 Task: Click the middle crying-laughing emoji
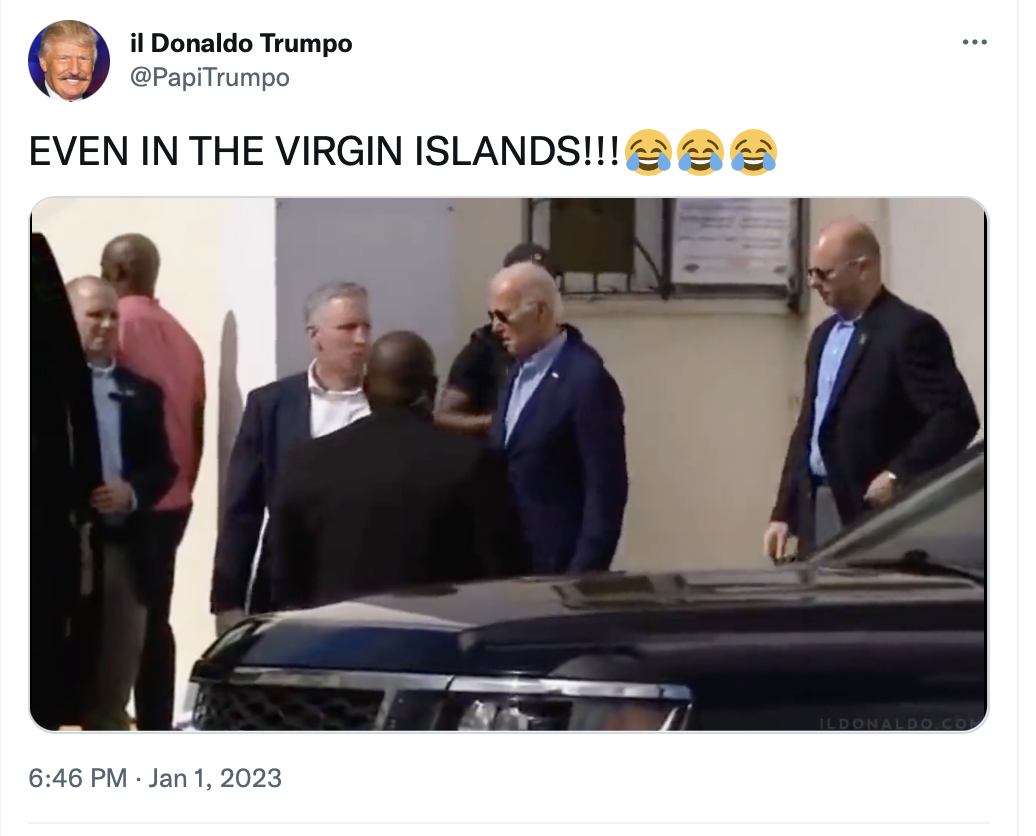pyautogui.click(x=700, y=152)
